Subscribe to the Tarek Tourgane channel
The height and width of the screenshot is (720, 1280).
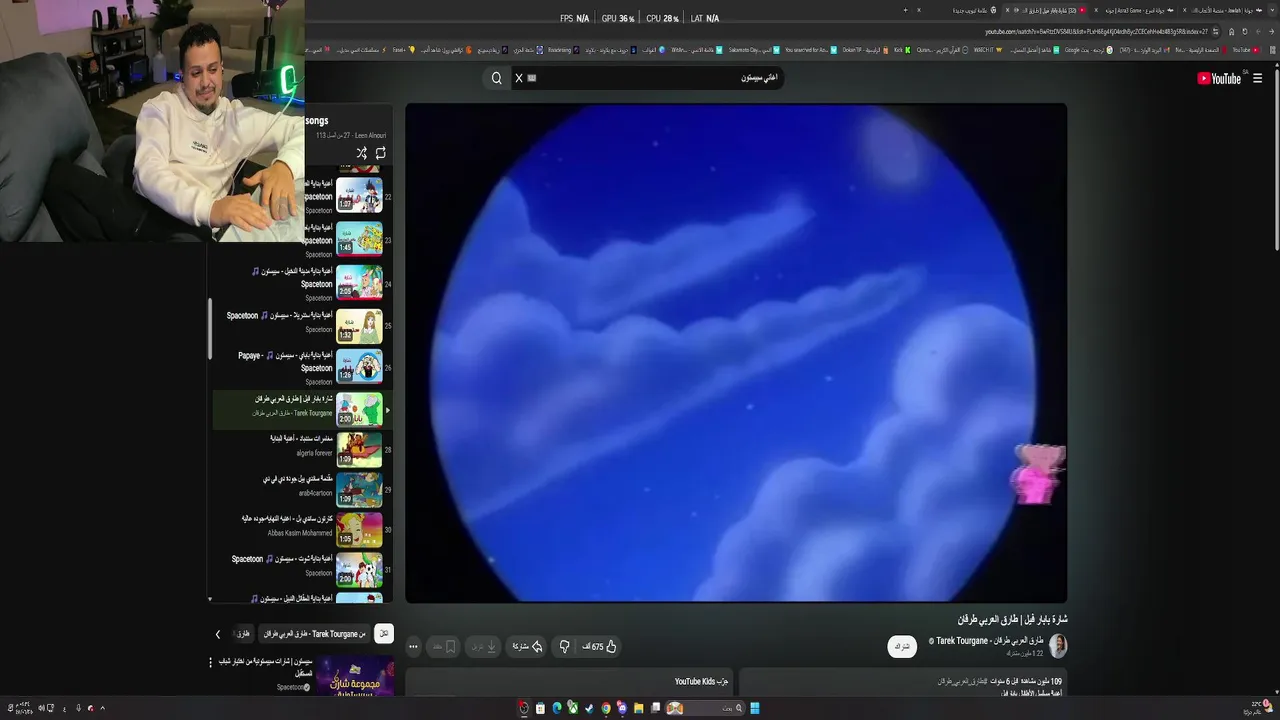coord(902,646)
